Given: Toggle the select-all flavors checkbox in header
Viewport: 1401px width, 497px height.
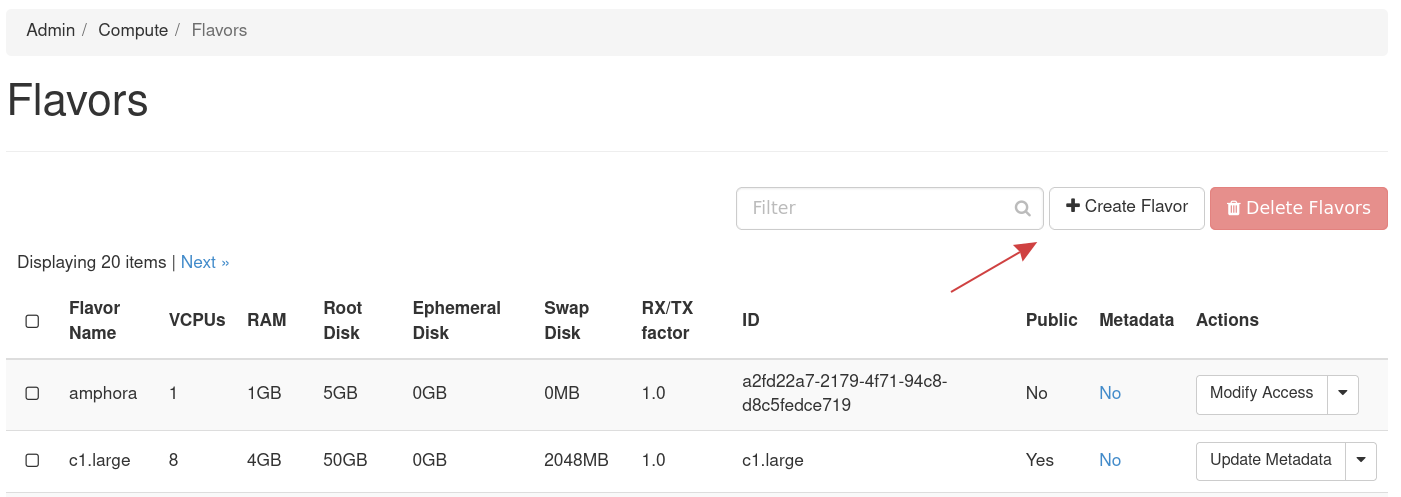Looking at the screenshot, I should pyautogui.click(x=32, y=321).
